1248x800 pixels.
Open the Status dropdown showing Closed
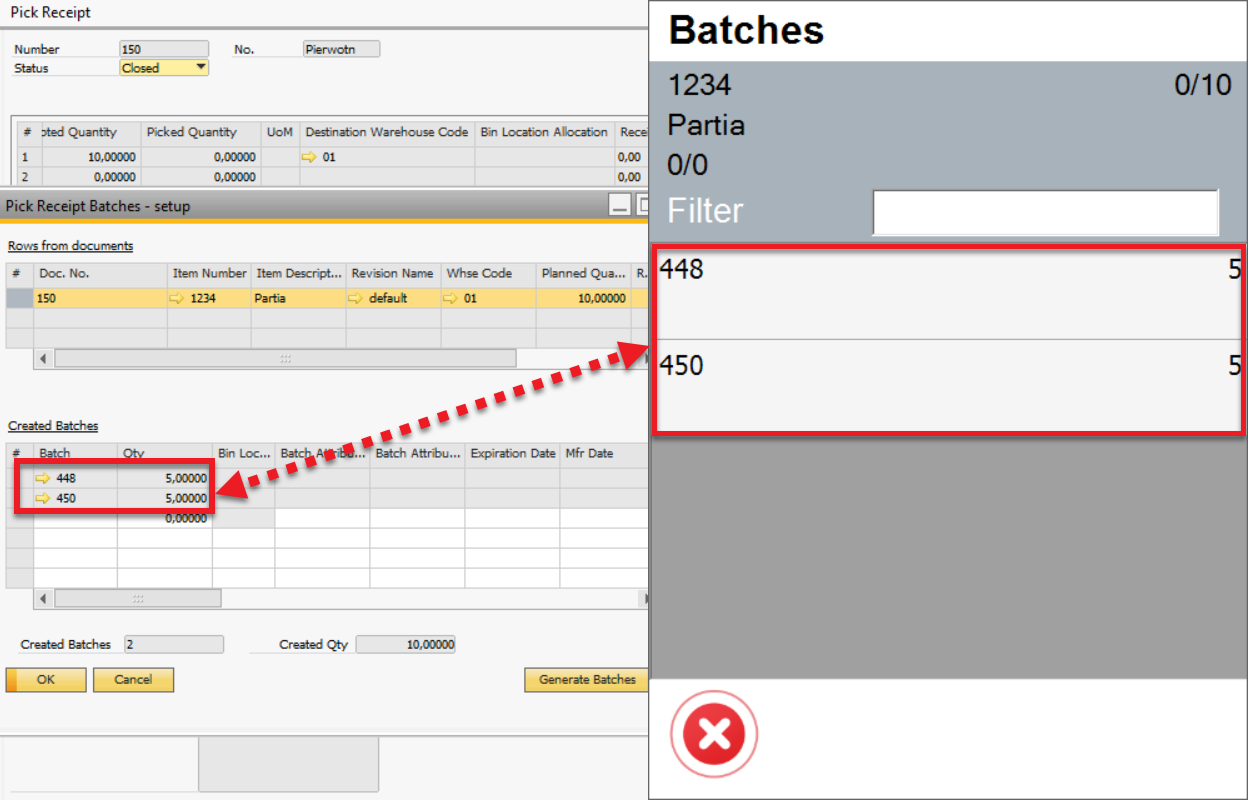pos(201,68)
